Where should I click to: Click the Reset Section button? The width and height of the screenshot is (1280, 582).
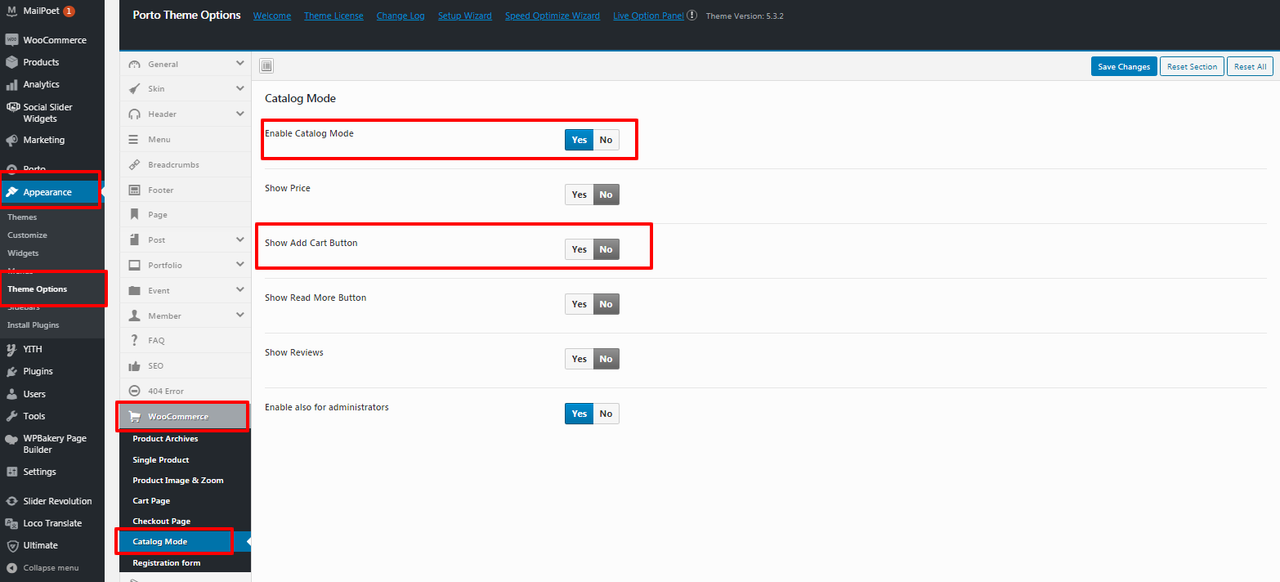[1192, 67]
